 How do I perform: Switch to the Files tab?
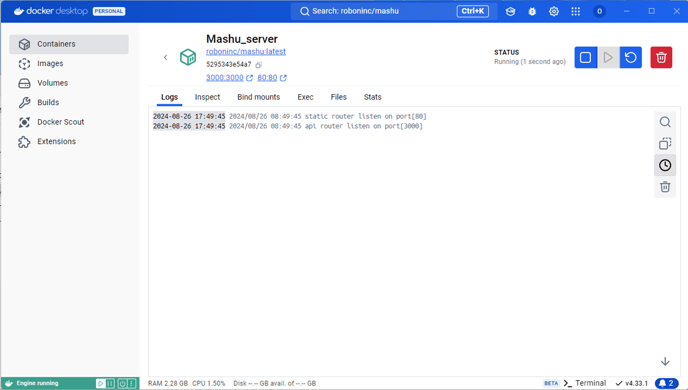coord(338,97)
